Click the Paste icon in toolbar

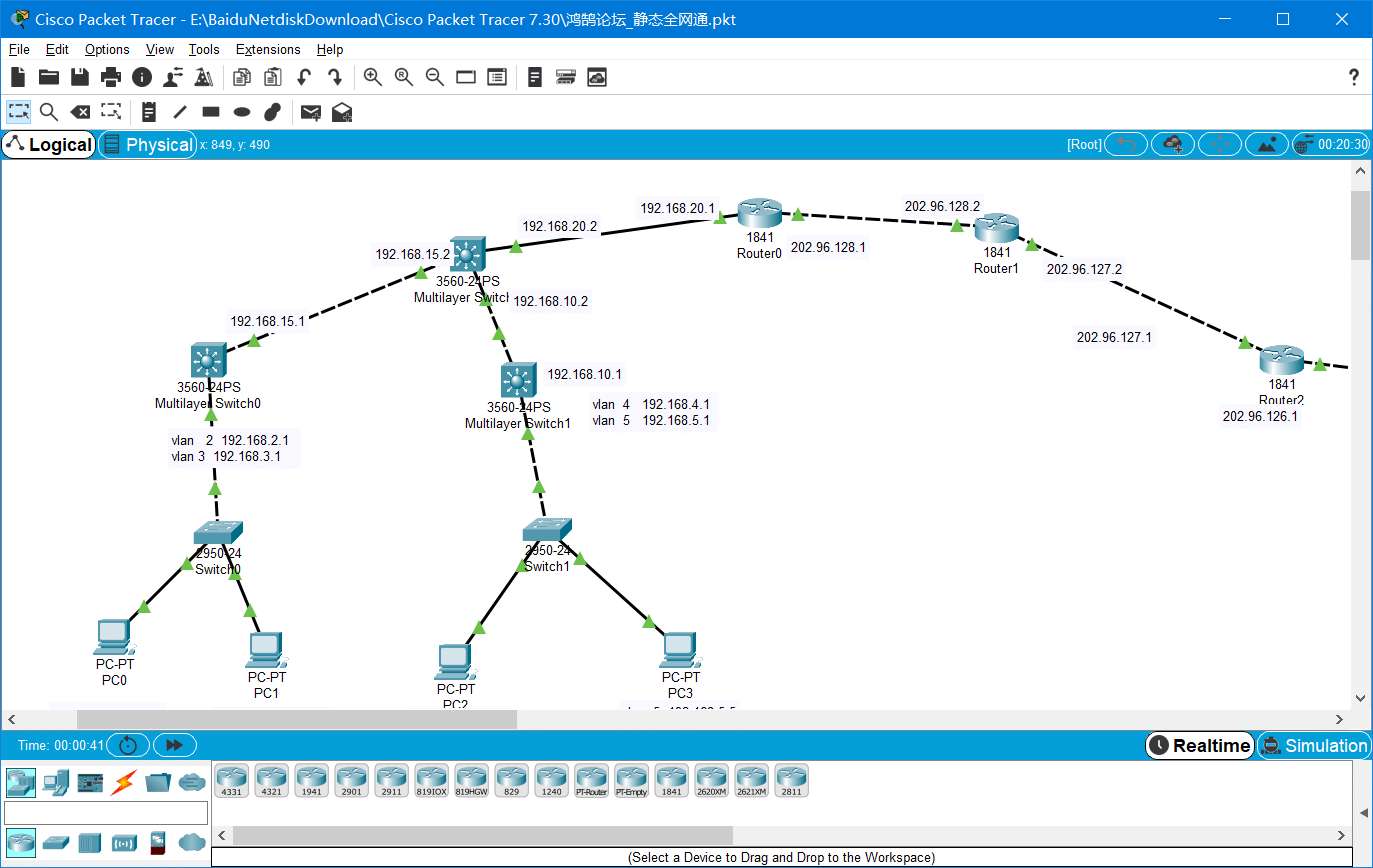click(x=272, y=77)
